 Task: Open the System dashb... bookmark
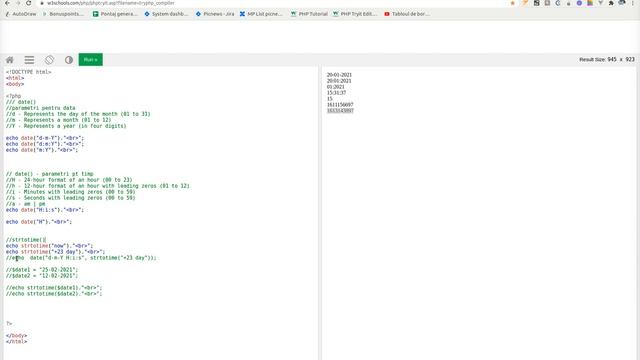click(x=167, y=14)
